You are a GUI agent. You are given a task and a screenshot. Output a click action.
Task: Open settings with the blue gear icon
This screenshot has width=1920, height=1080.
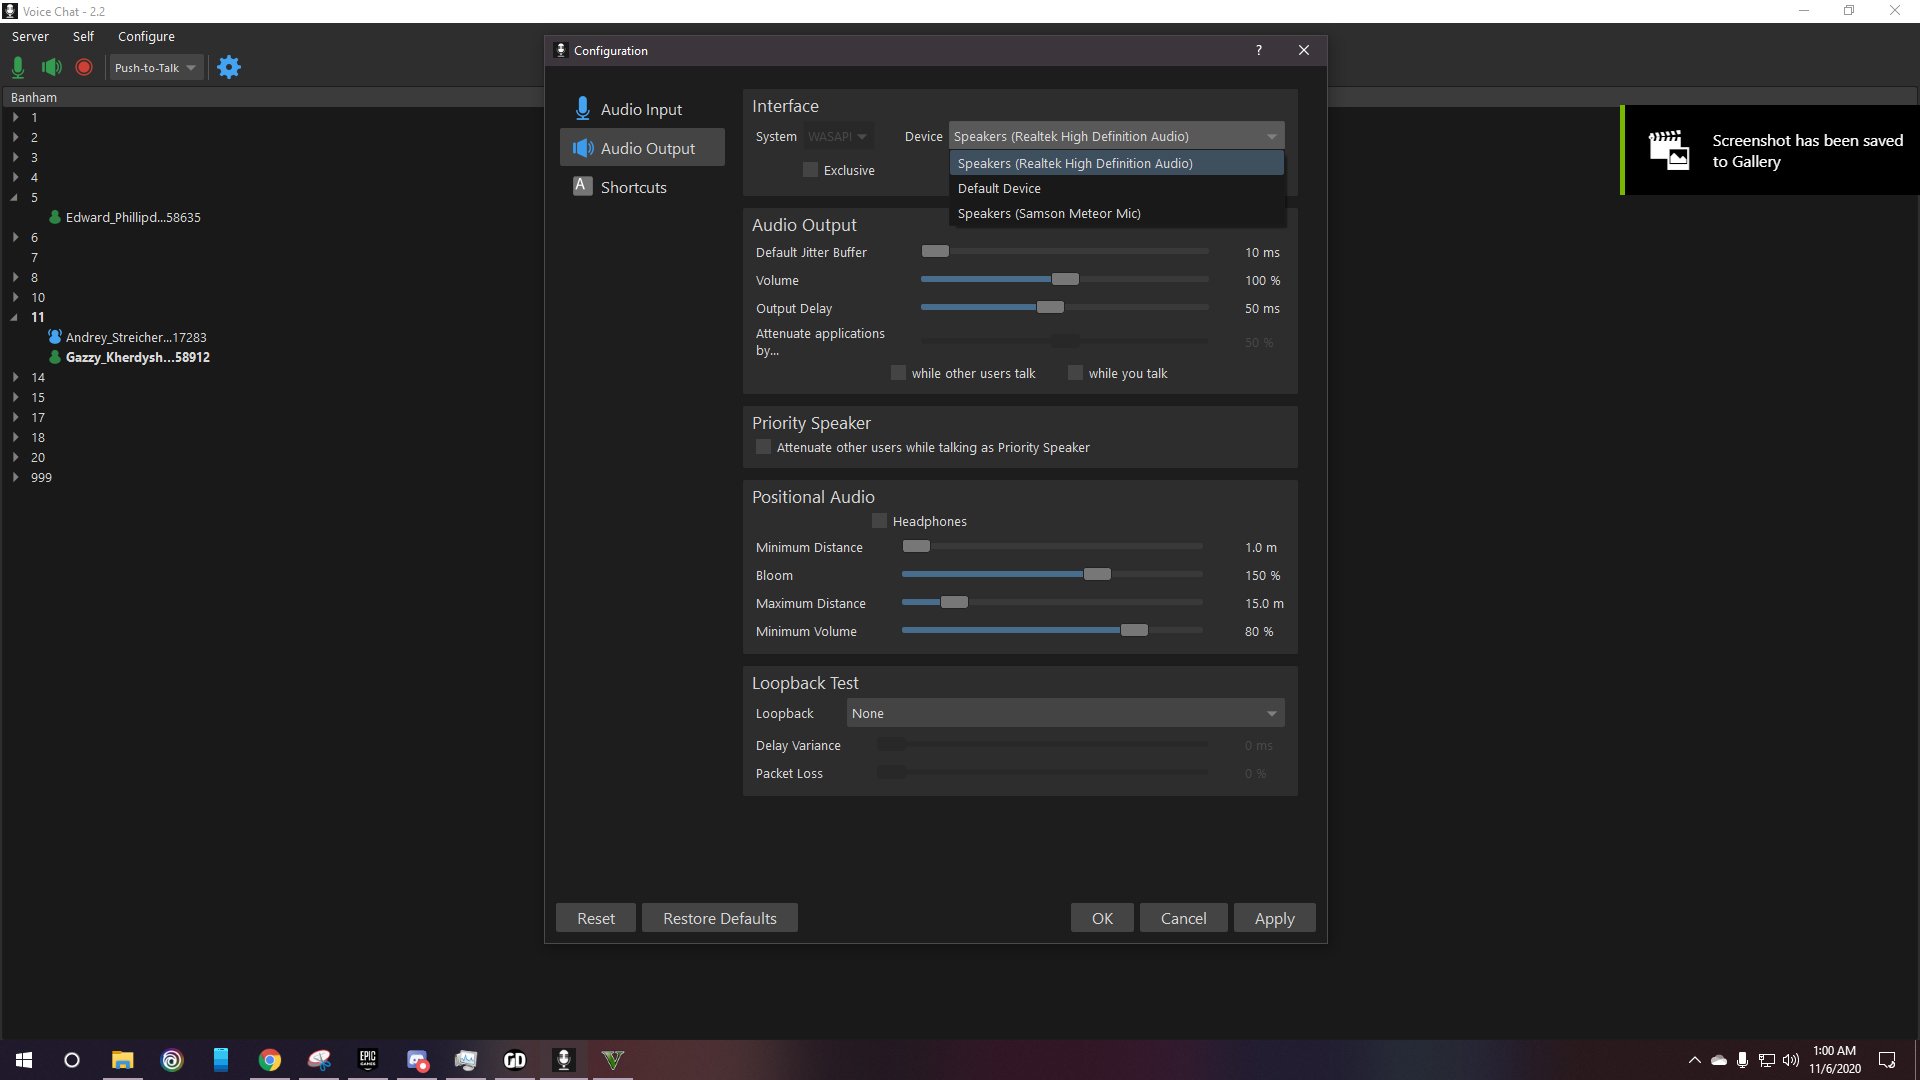229,67
